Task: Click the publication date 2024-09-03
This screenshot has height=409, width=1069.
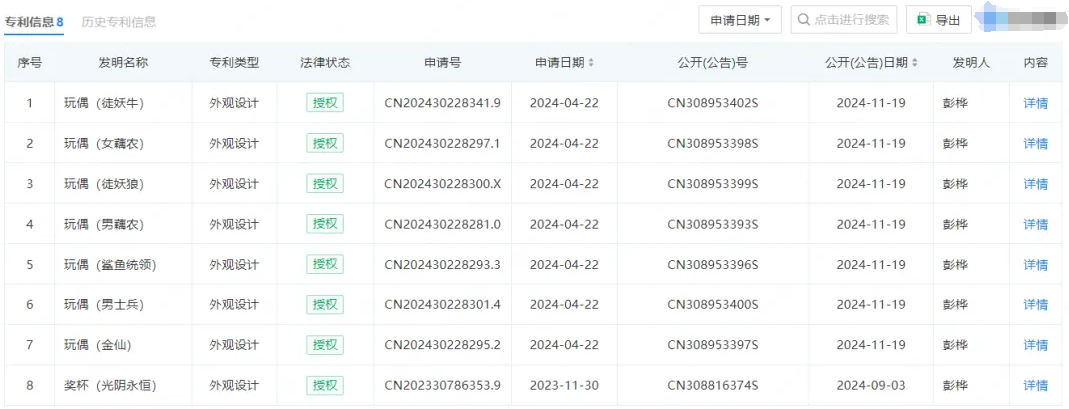Action: 871,386
